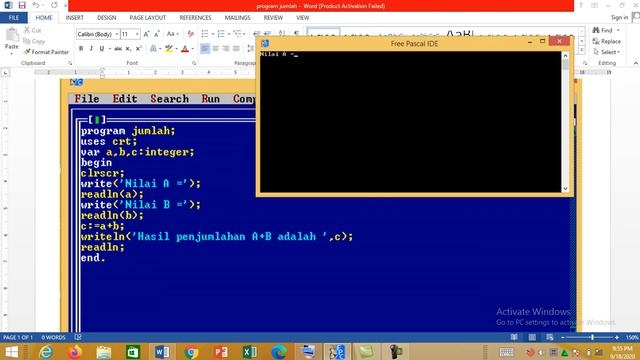Switch to the PAGE LAYOUT ribbon tab
This screenshot has height=360, width=640.
click(148, 18)
